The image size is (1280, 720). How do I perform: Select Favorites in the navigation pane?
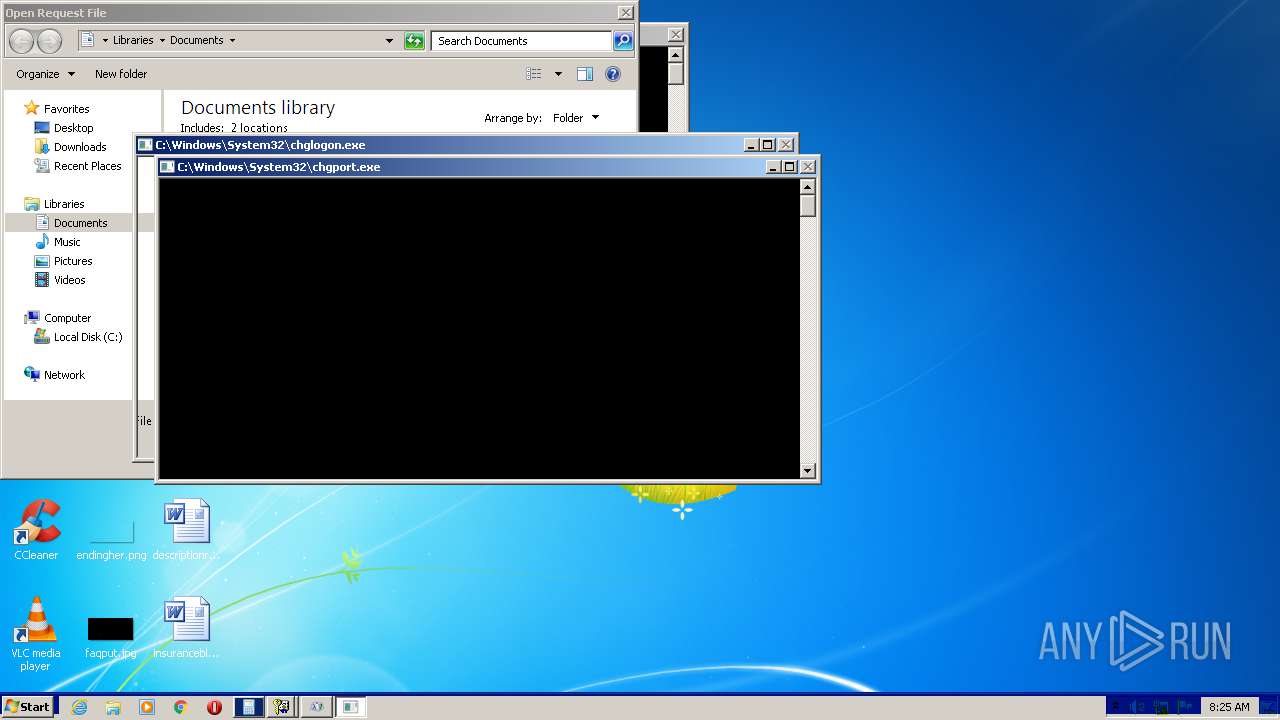(x=66, y=109)
